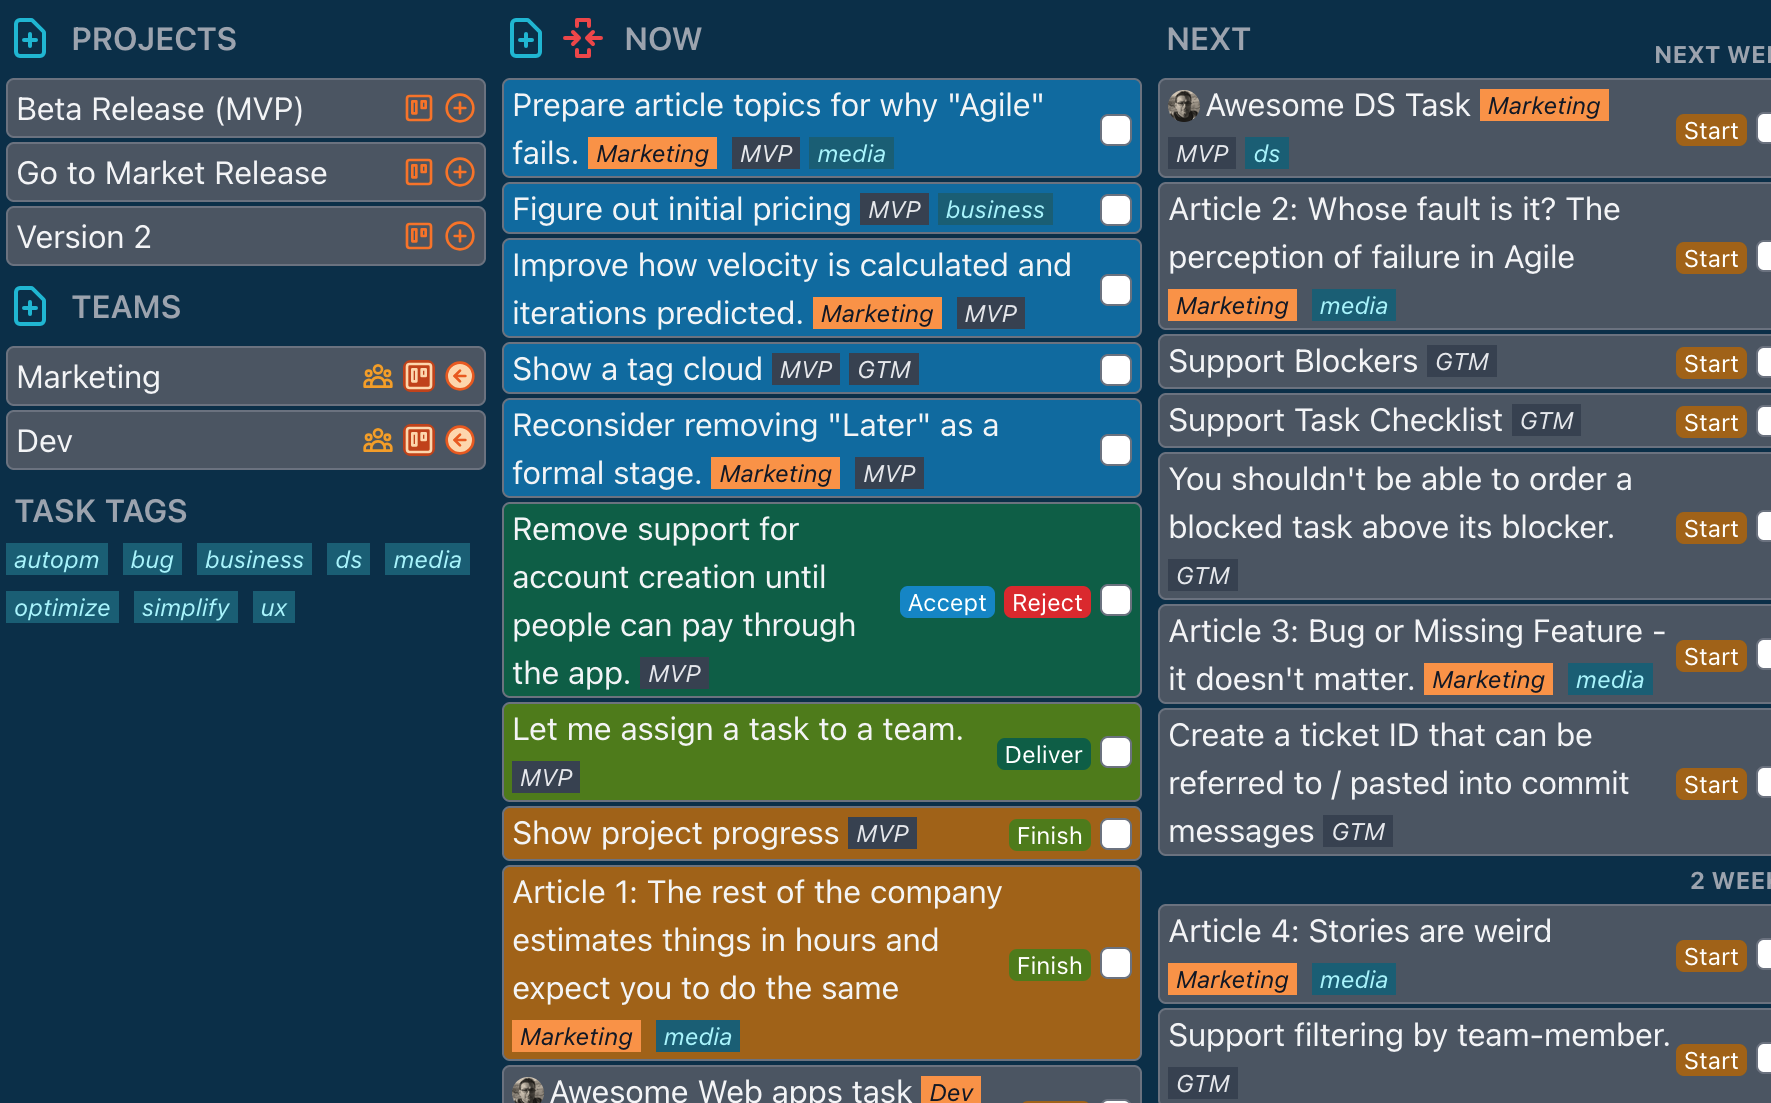This screenshot has width=1771, height=1103.
Task: Open the Marketing team members icon
Action: [x=377, y=376]
